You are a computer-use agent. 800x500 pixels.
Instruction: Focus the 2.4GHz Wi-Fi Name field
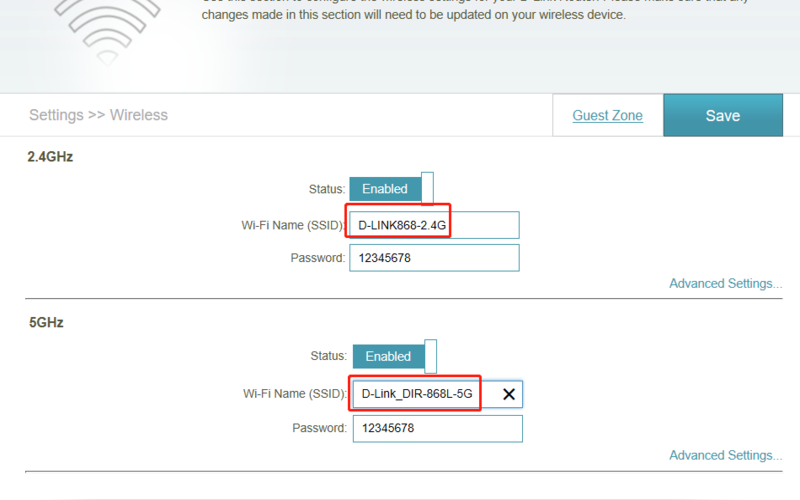(x=434, y=225)
